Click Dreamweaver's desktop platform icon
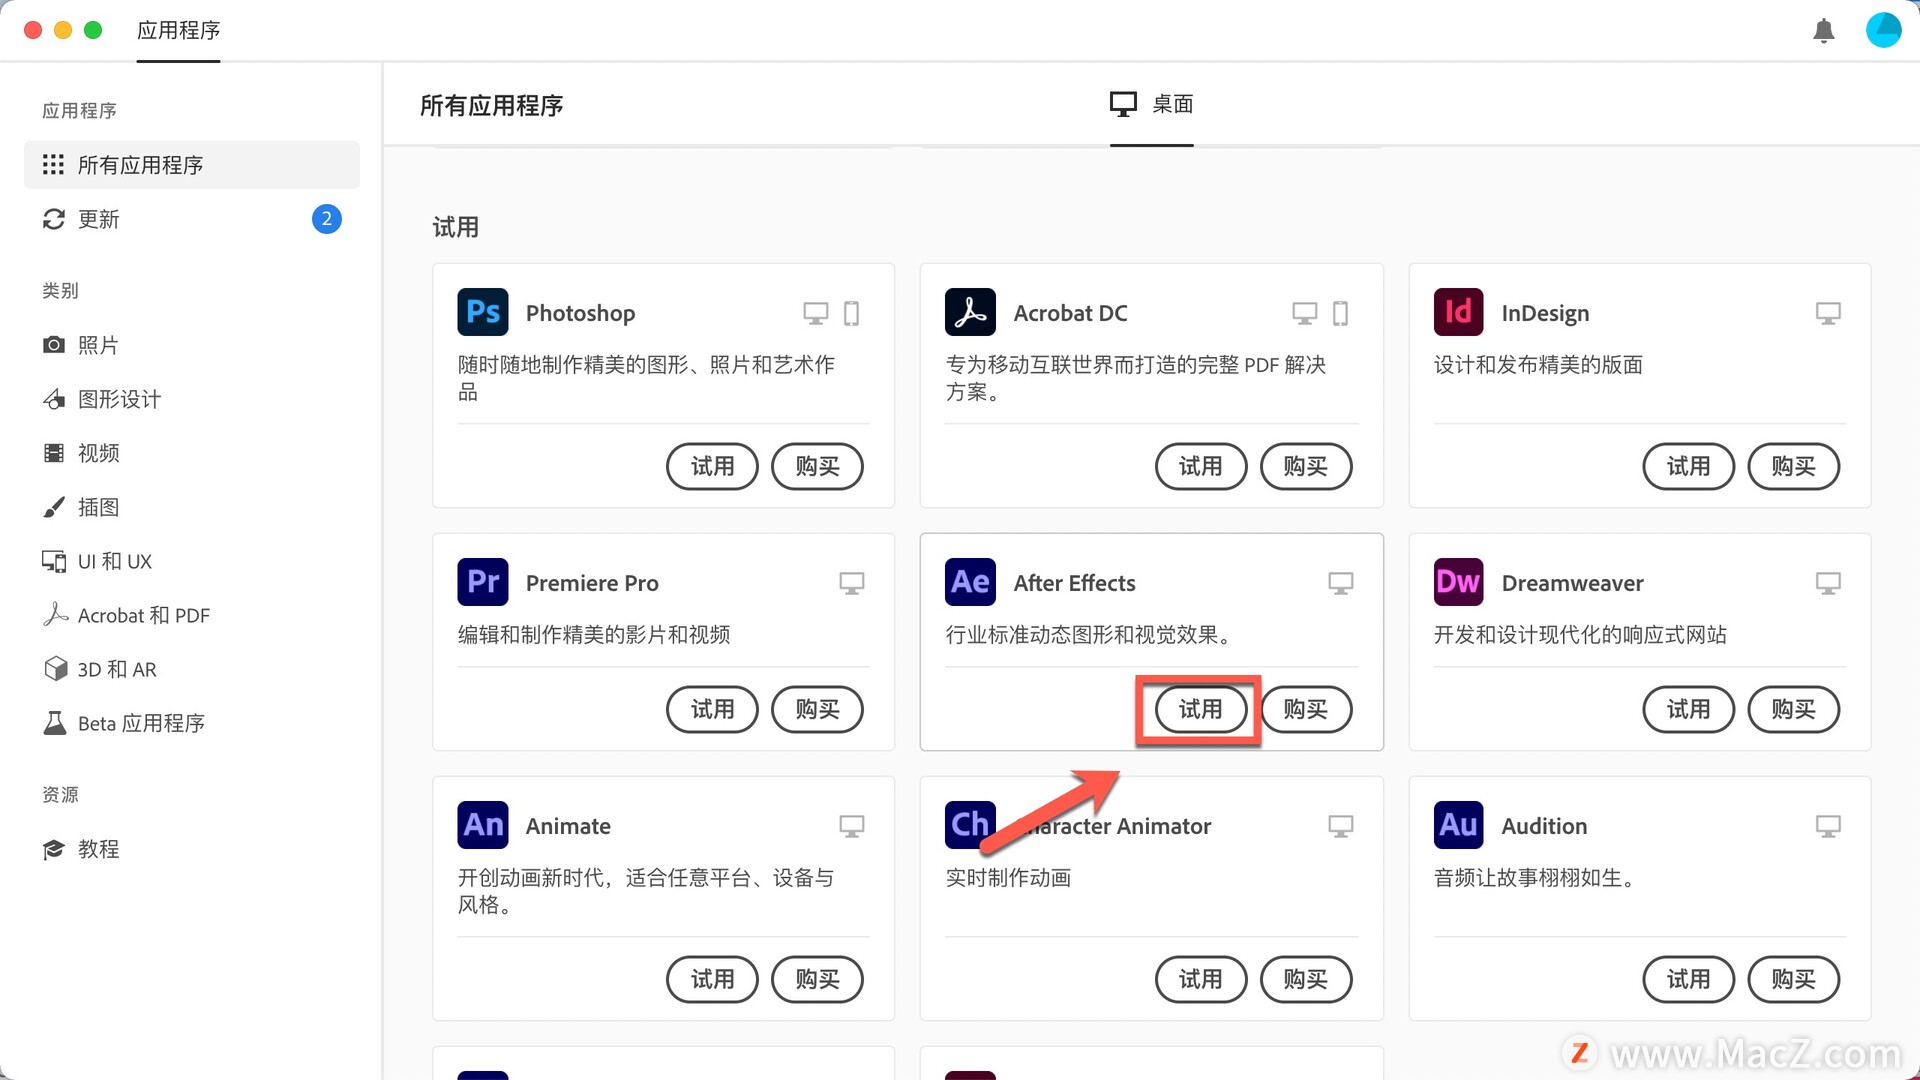 point(1828,584)
